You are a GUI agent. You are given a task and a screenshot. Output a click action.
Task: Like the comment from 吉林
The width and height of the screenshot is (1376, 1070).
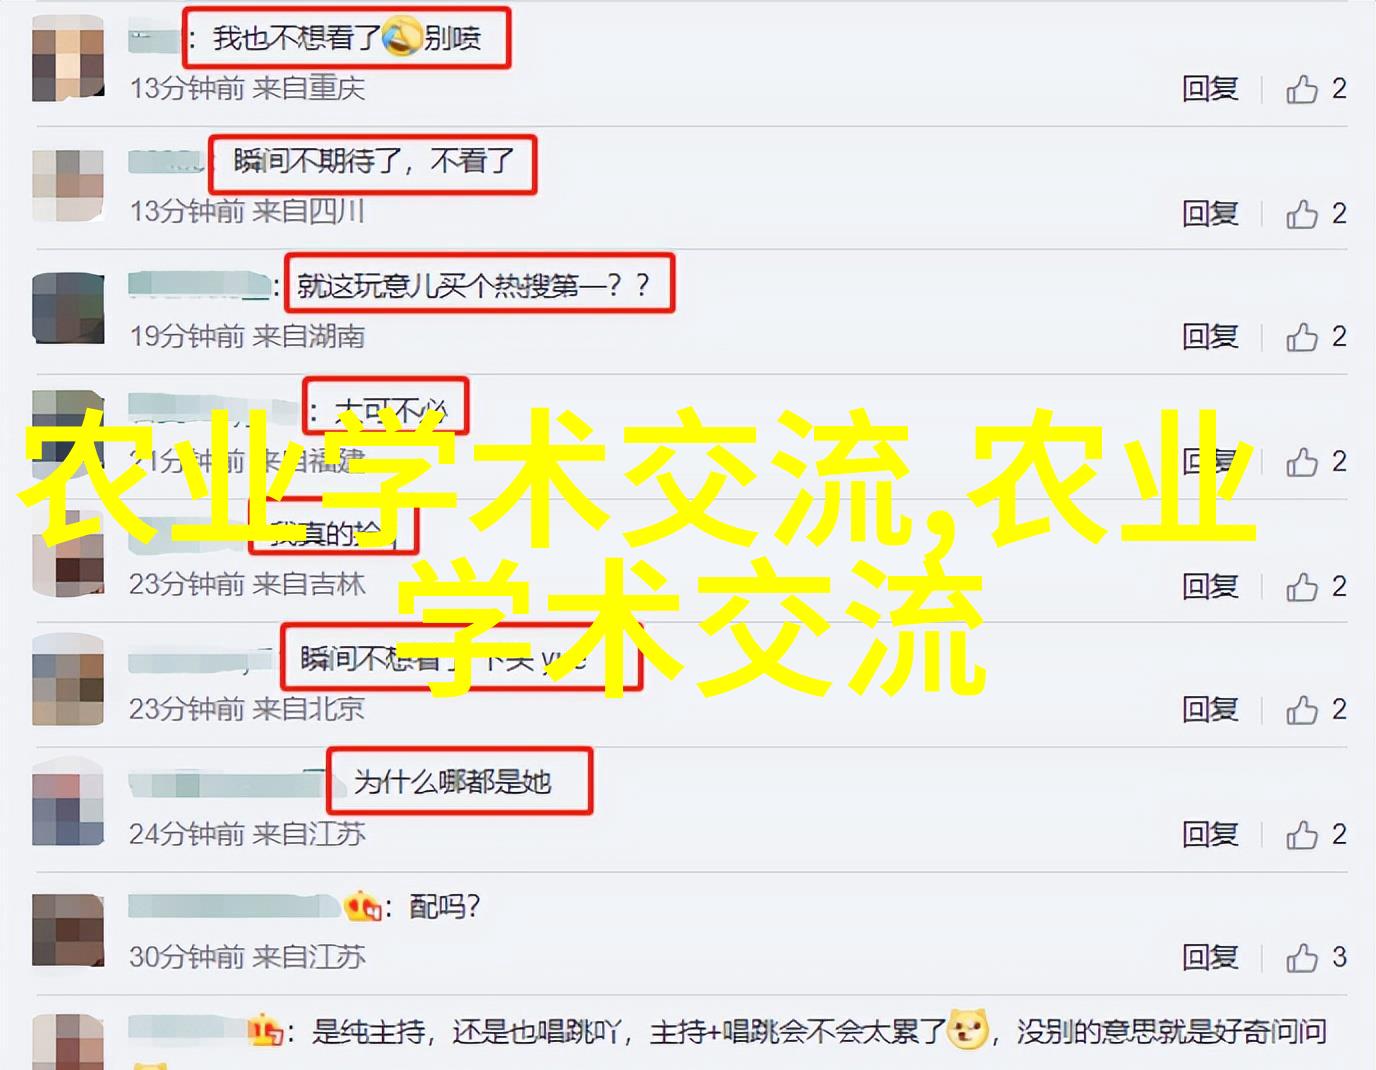pos(1316,586)
